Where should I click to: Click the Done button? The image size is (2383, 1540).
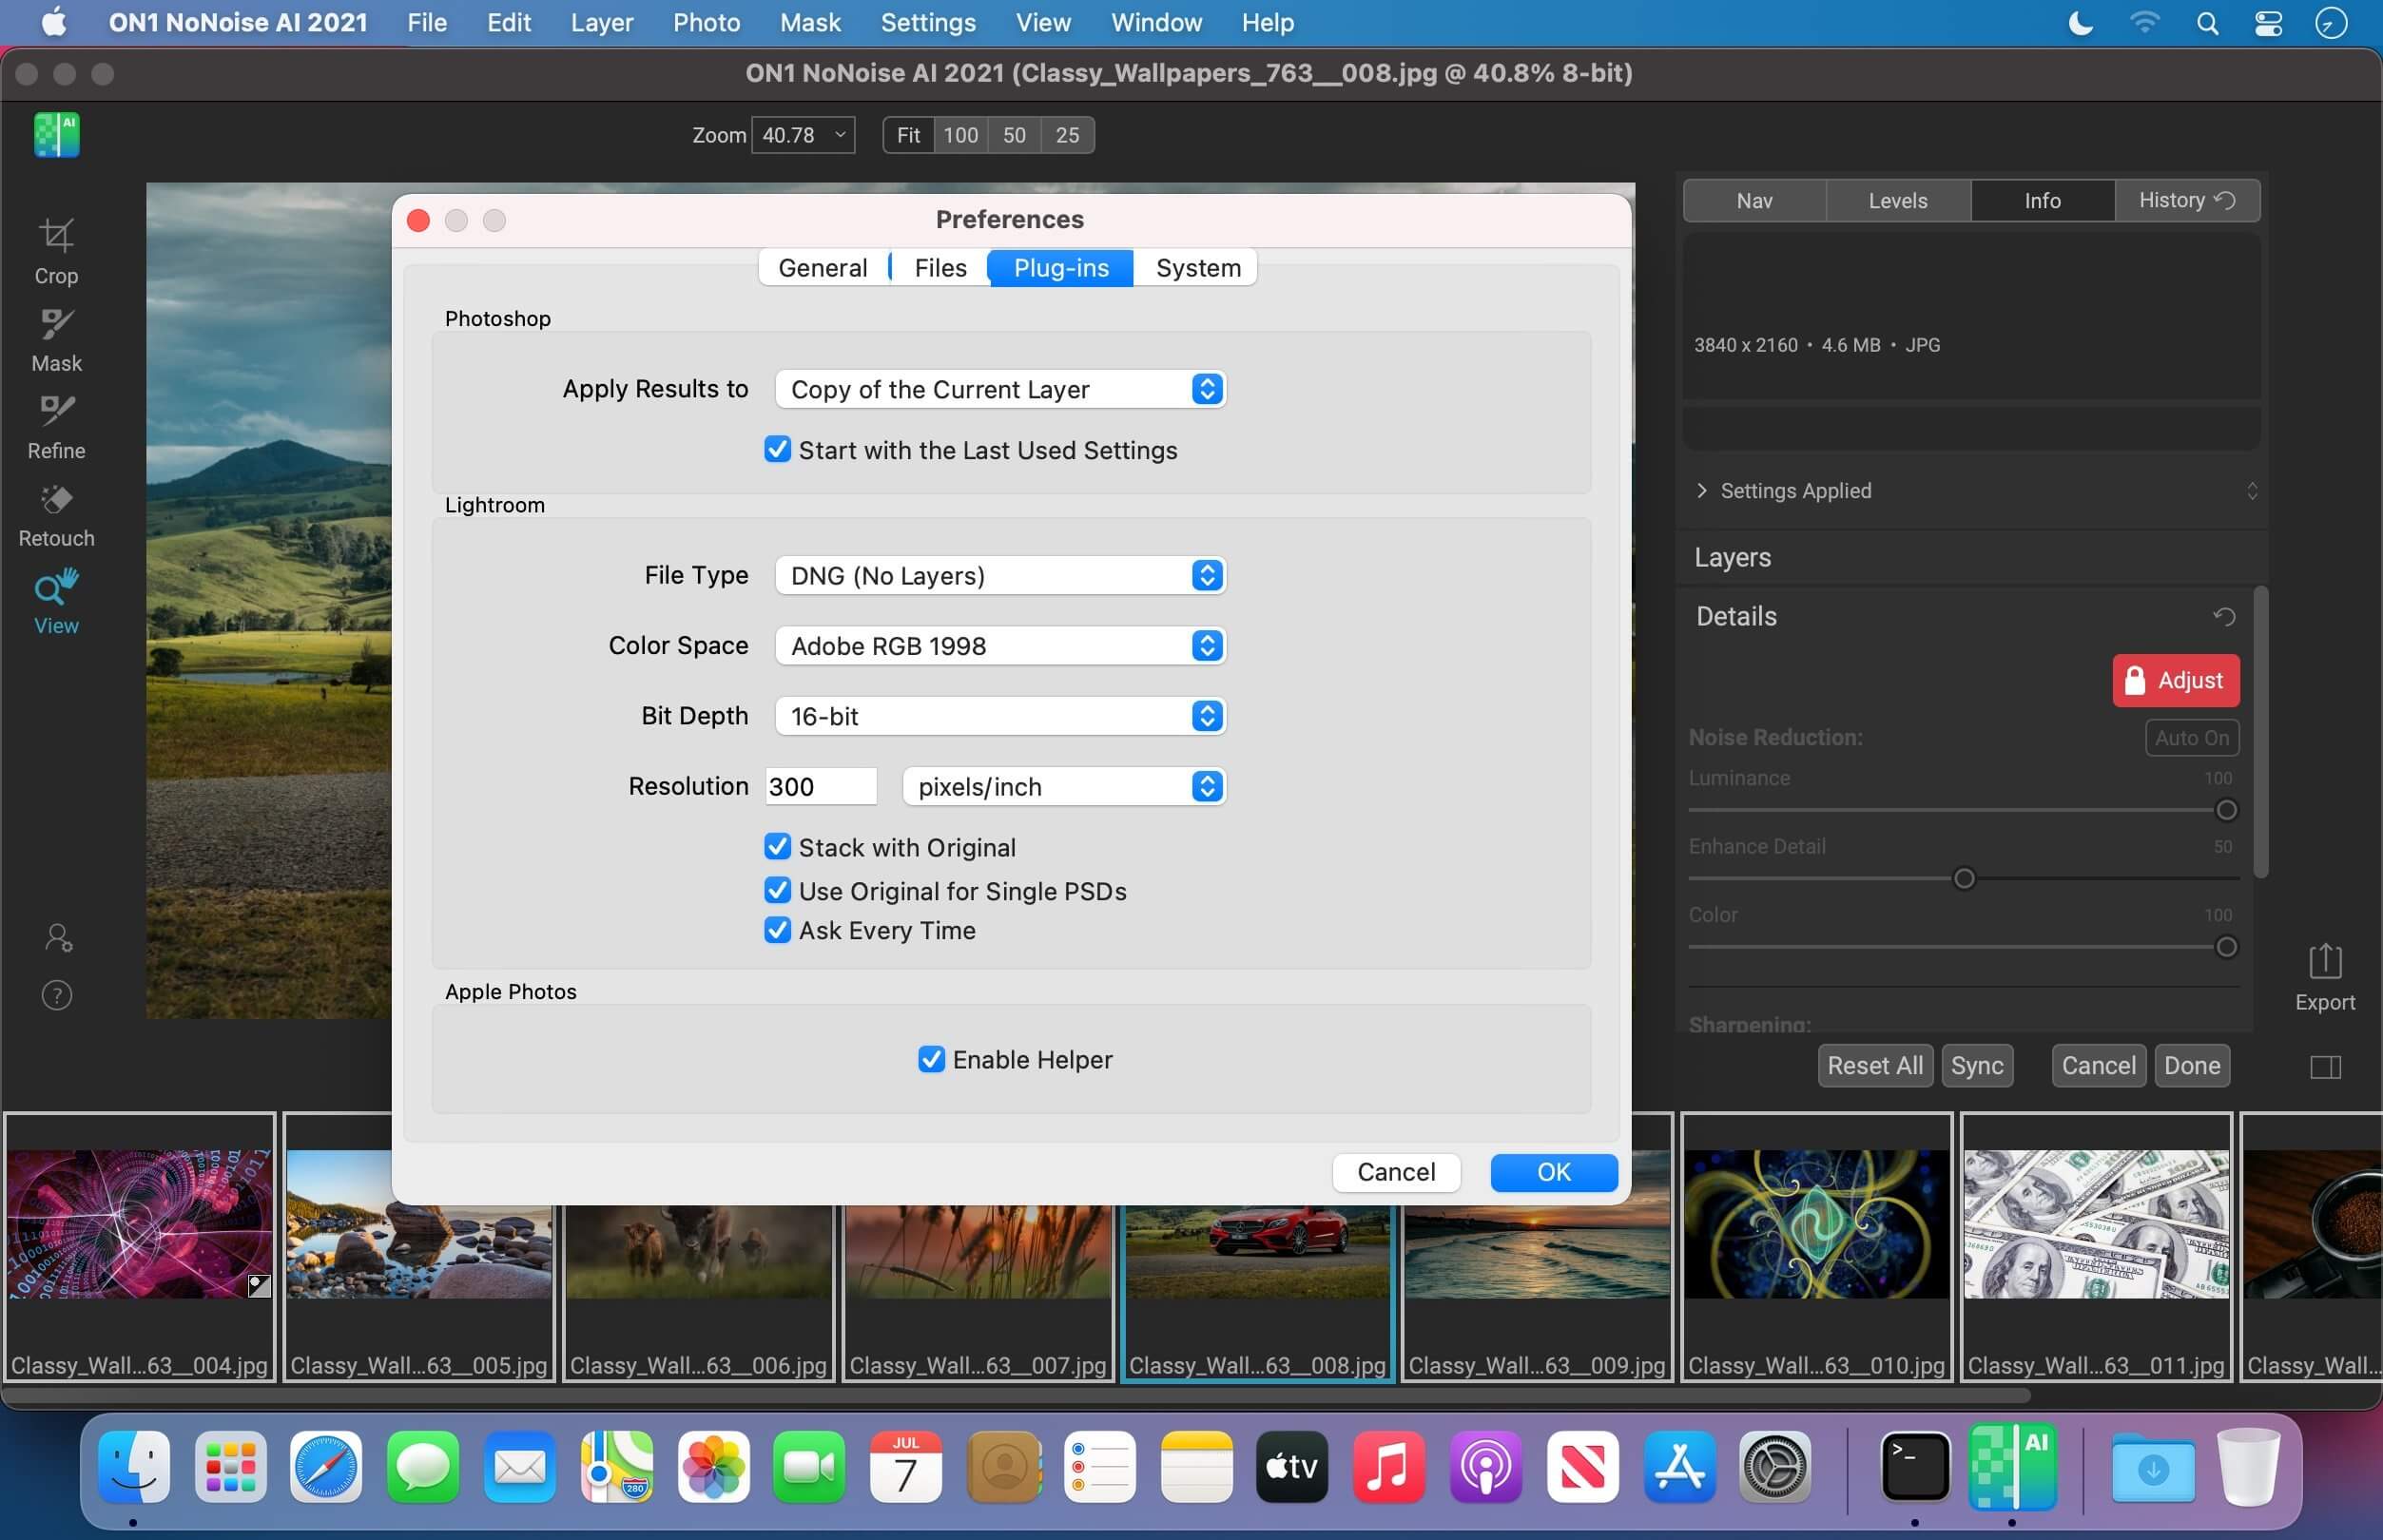tap(2192, 1066)
